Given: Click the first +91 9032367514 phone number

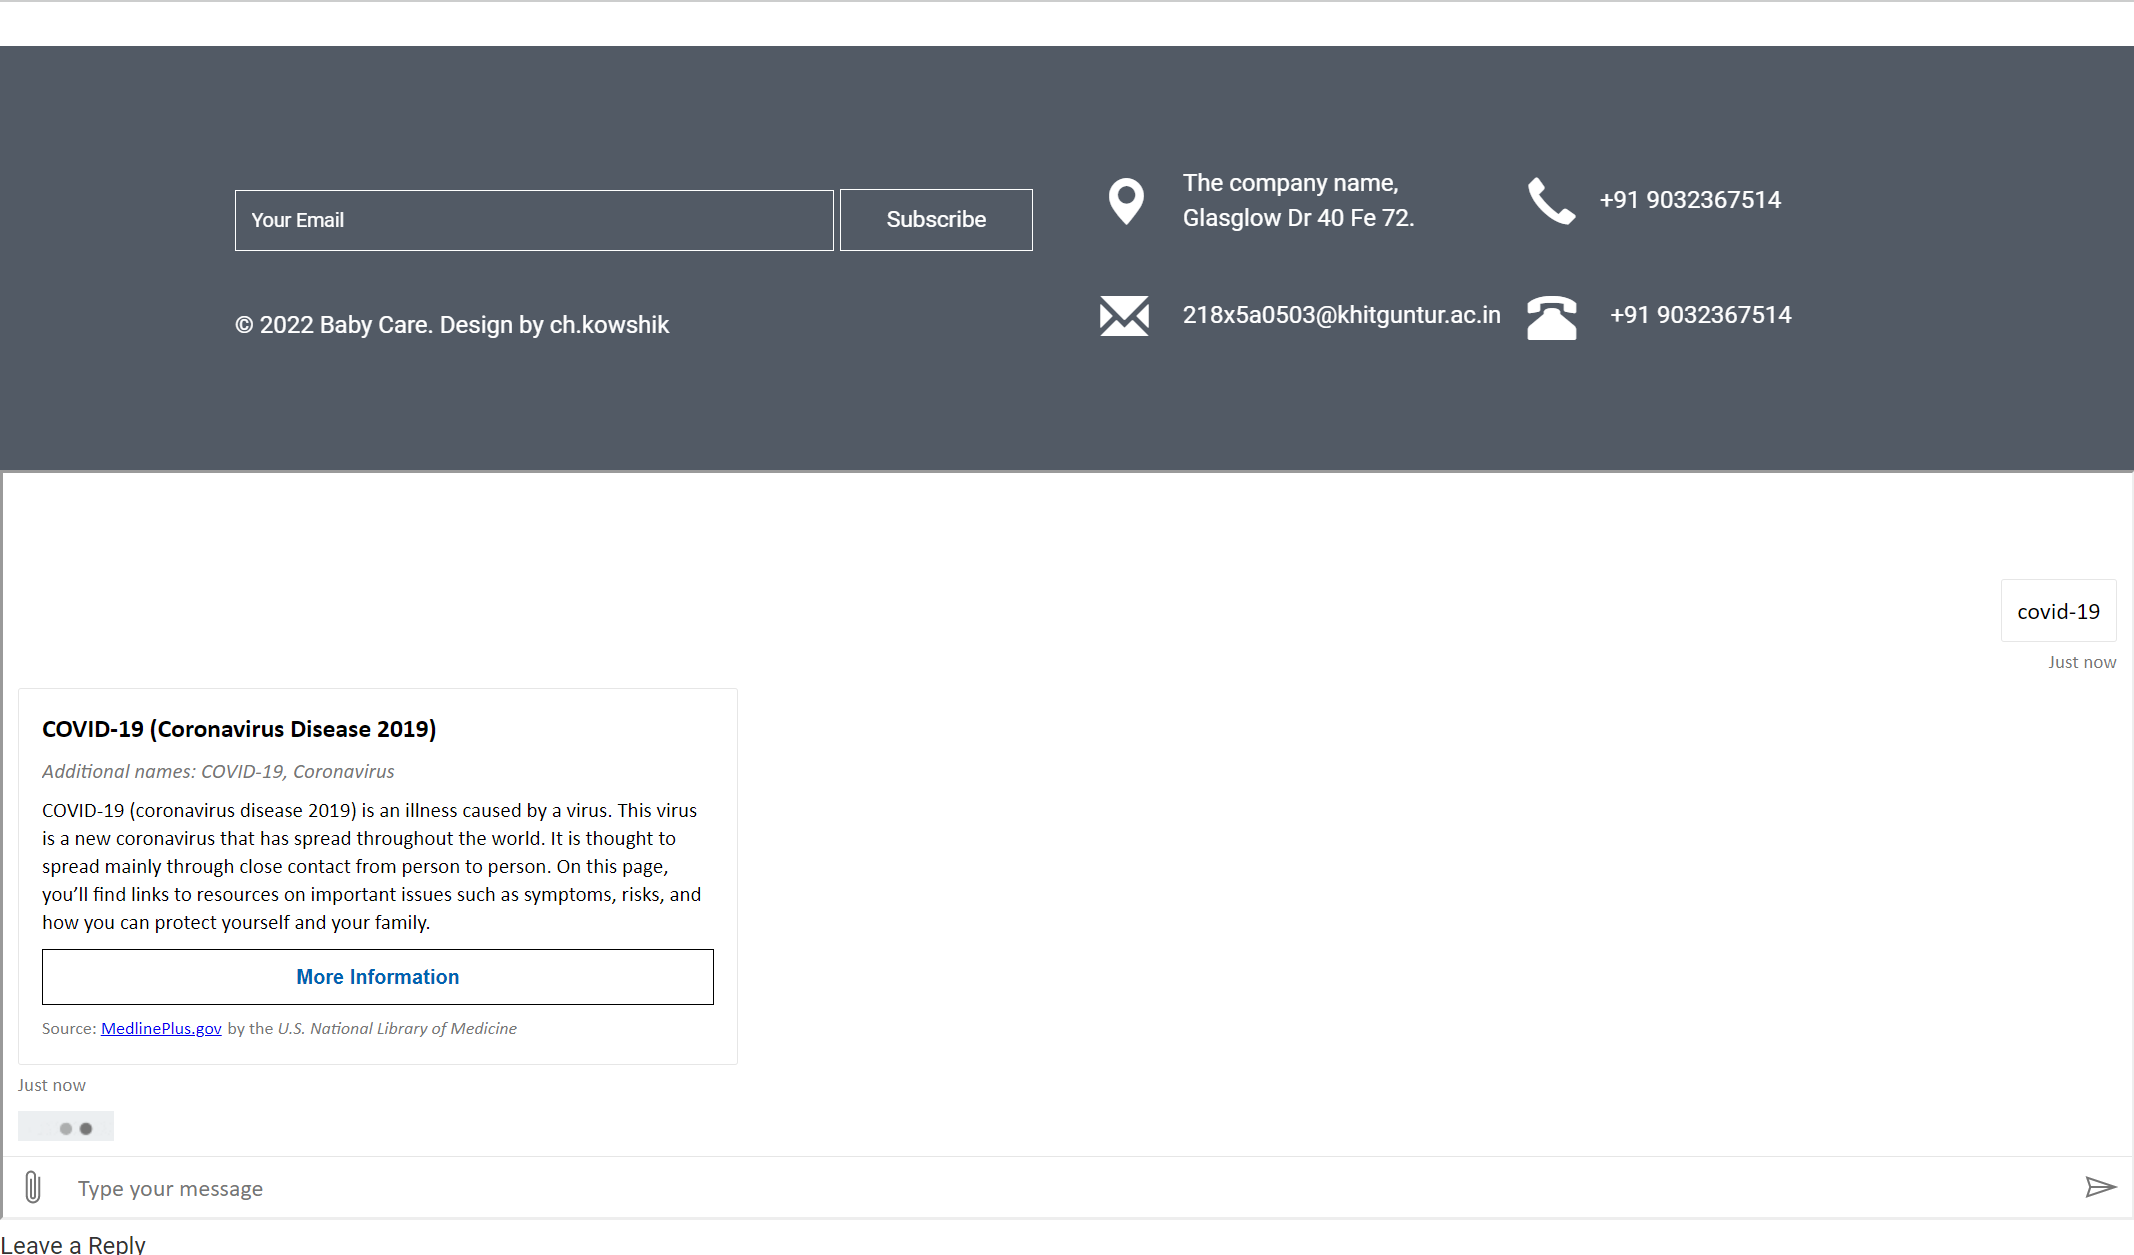Looking at the screenshot, I should (1690, 200).
